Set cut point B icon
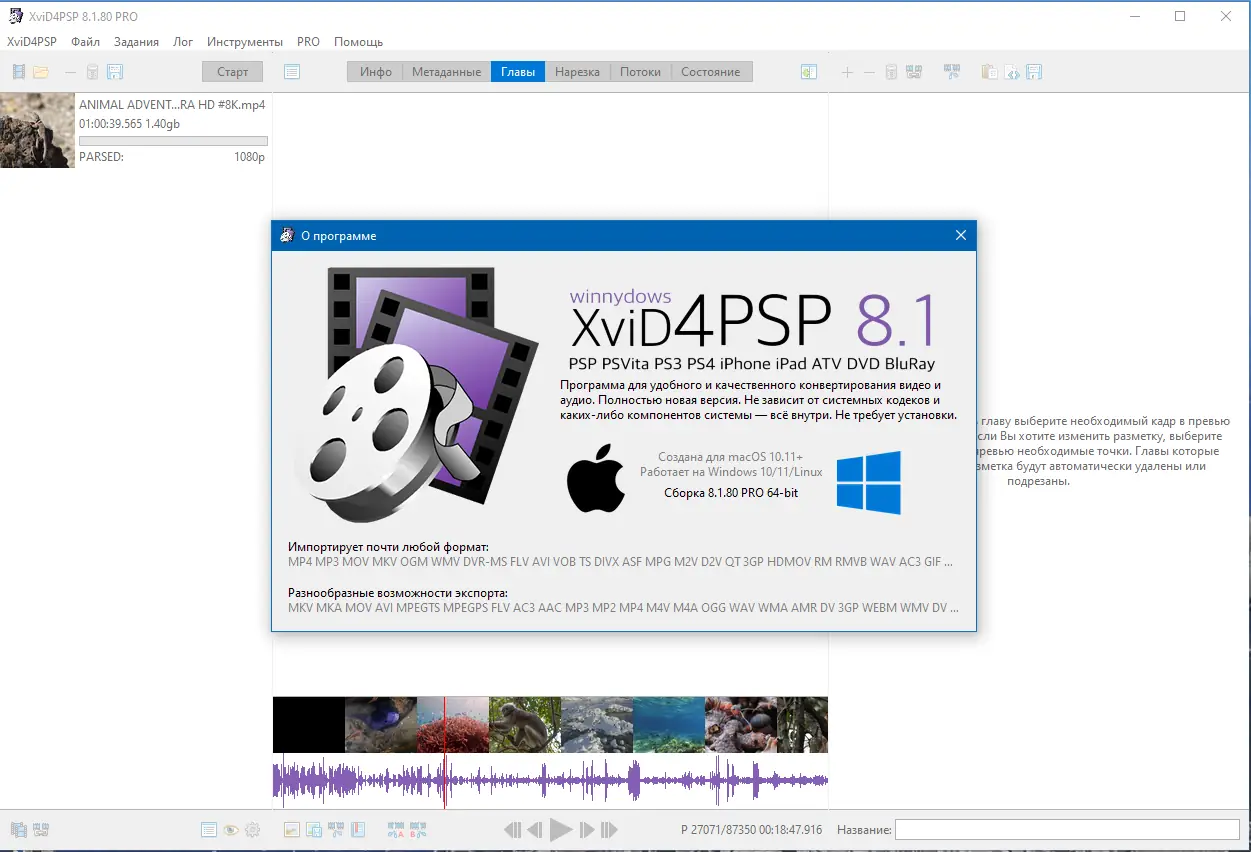Viewport: 1251px width, 852px height. [x=418, y=829]
